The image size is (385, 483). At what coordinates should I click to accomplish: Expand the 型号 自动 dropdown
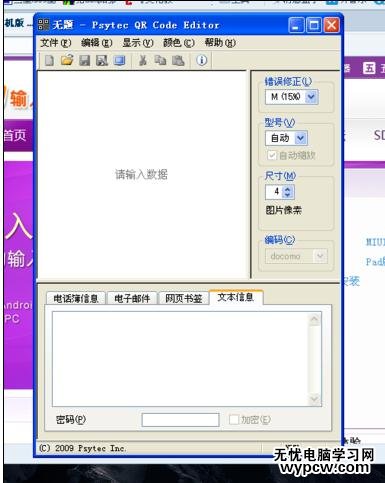(301, 138)
